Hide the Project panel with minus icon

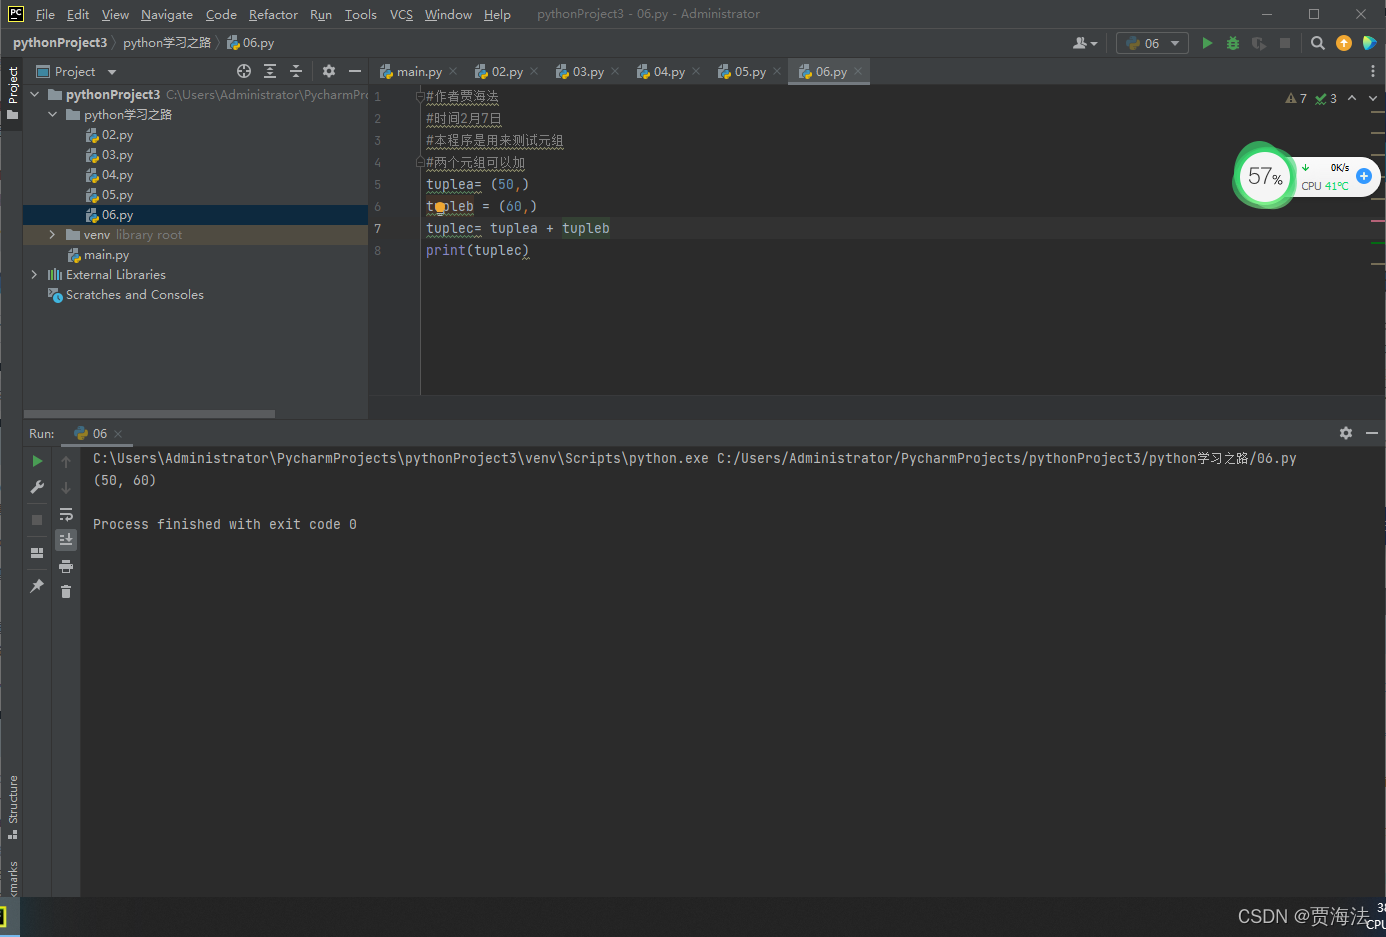pyautogui.click(x=355, y=71)
